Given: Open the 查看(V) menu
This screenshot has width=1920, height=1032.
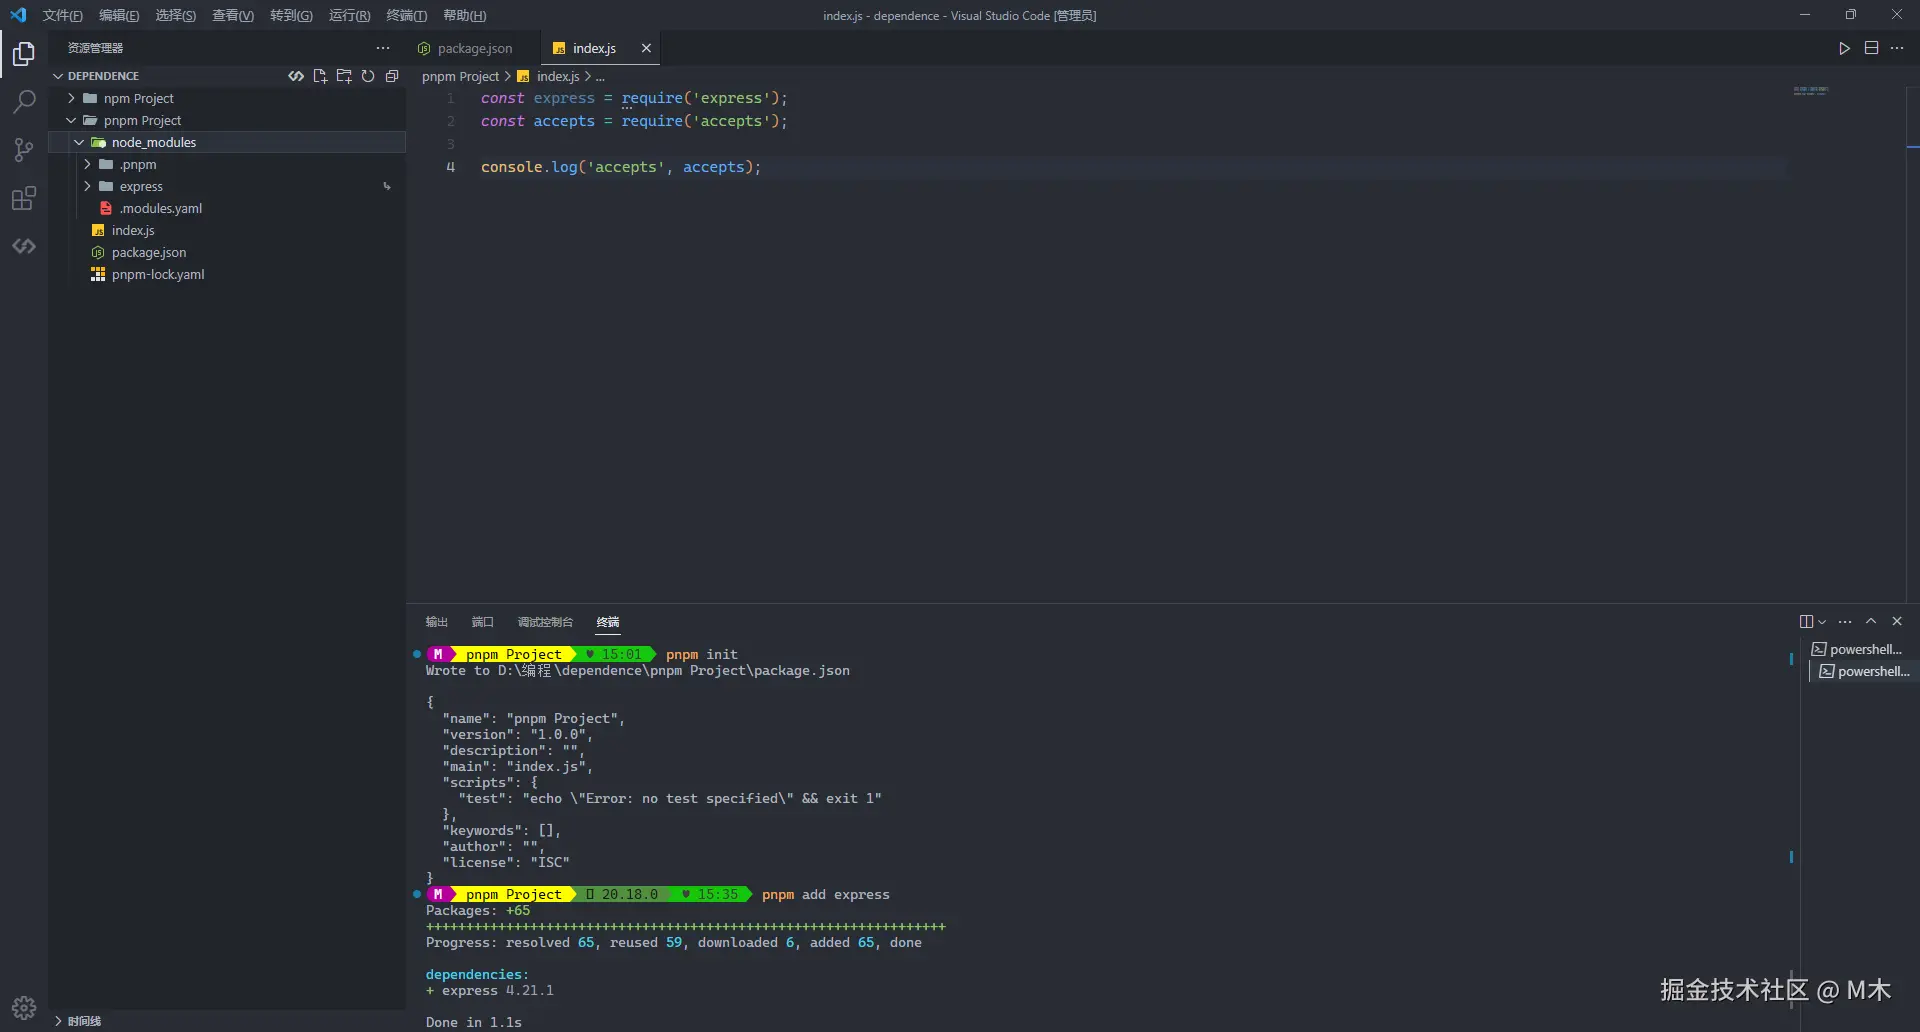Looking at the screenshot, I should [233, 15].
